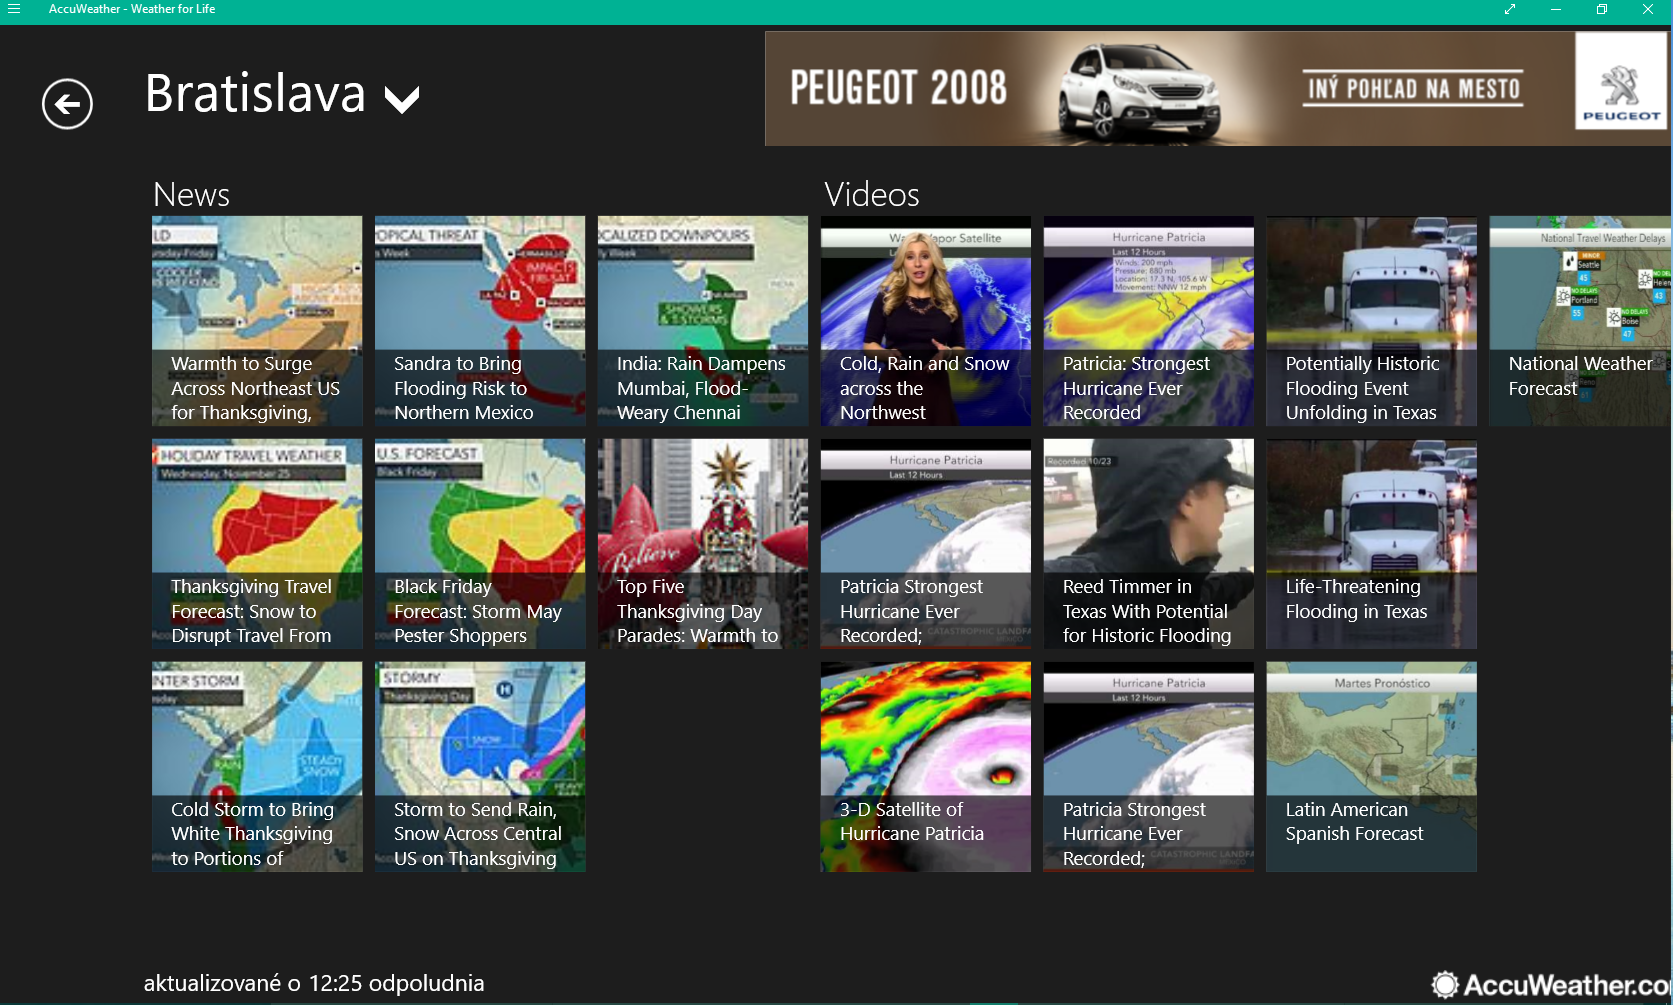Viewport: 1673px width, 1005px height.
Task: Open Warmth to Surge Across Northeast article
Action: coord(257,321)
